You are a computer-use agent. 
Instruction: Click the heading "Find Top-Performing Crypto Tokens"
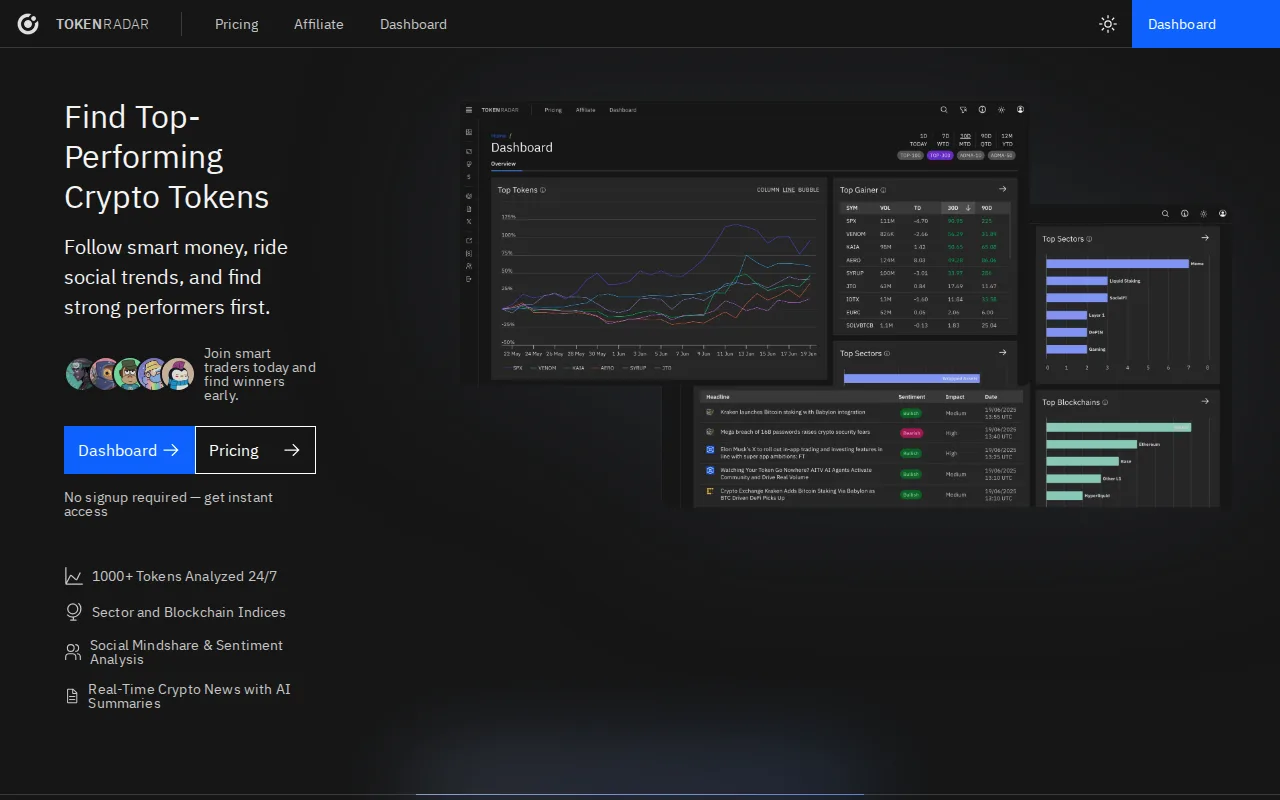pos(167,157)
